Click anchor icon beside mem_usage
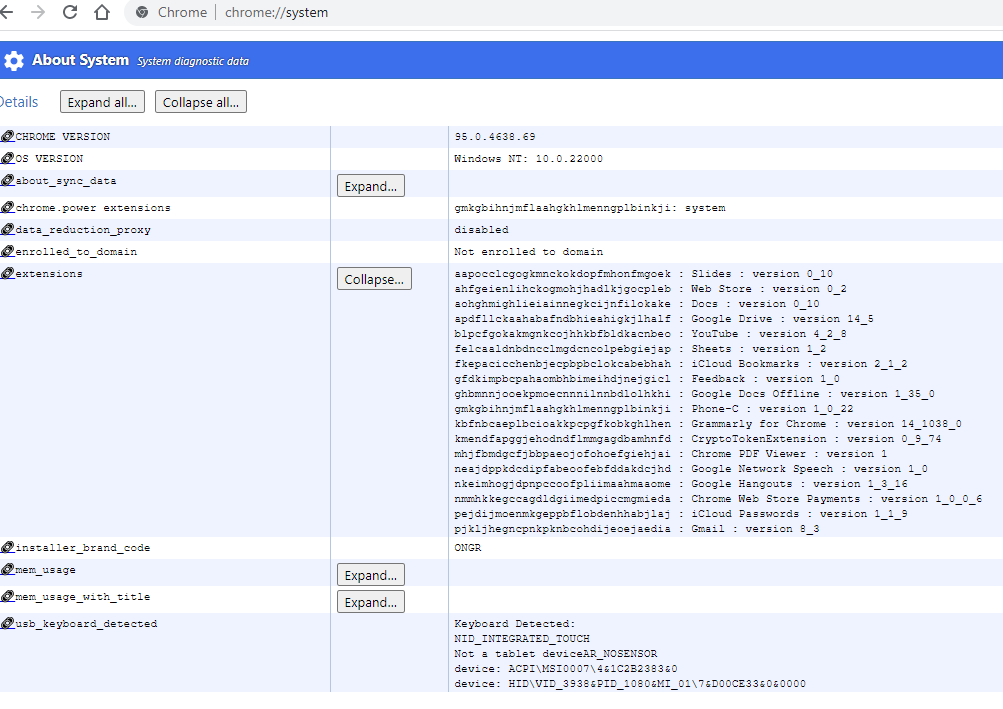Screen dimensions: 1003x709 [8, 569]
